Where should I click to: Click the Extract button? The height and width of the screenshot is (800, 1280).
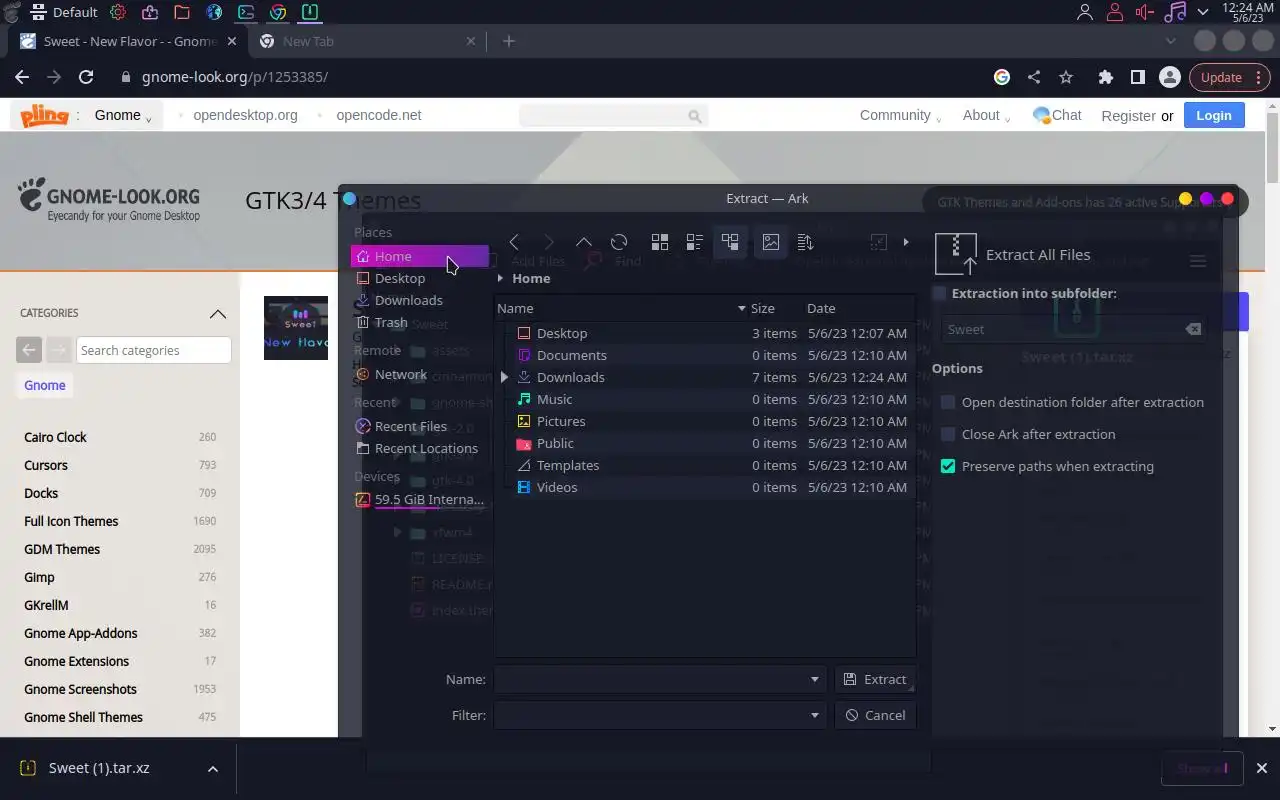pyautogui.click(x=875, y=679)
